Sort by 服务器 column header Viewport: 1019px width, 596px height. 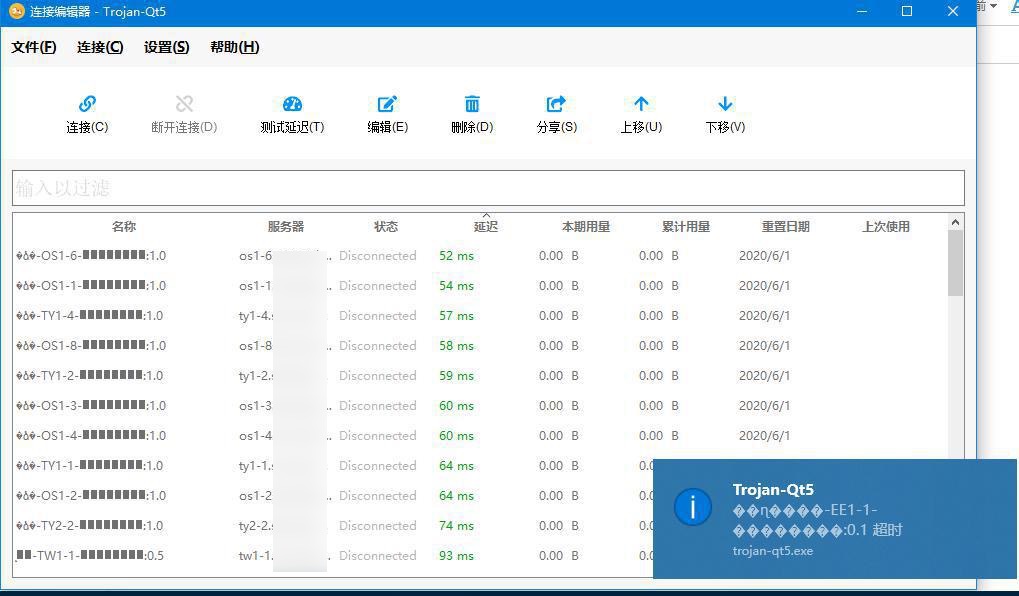click(x=286, y=226)
